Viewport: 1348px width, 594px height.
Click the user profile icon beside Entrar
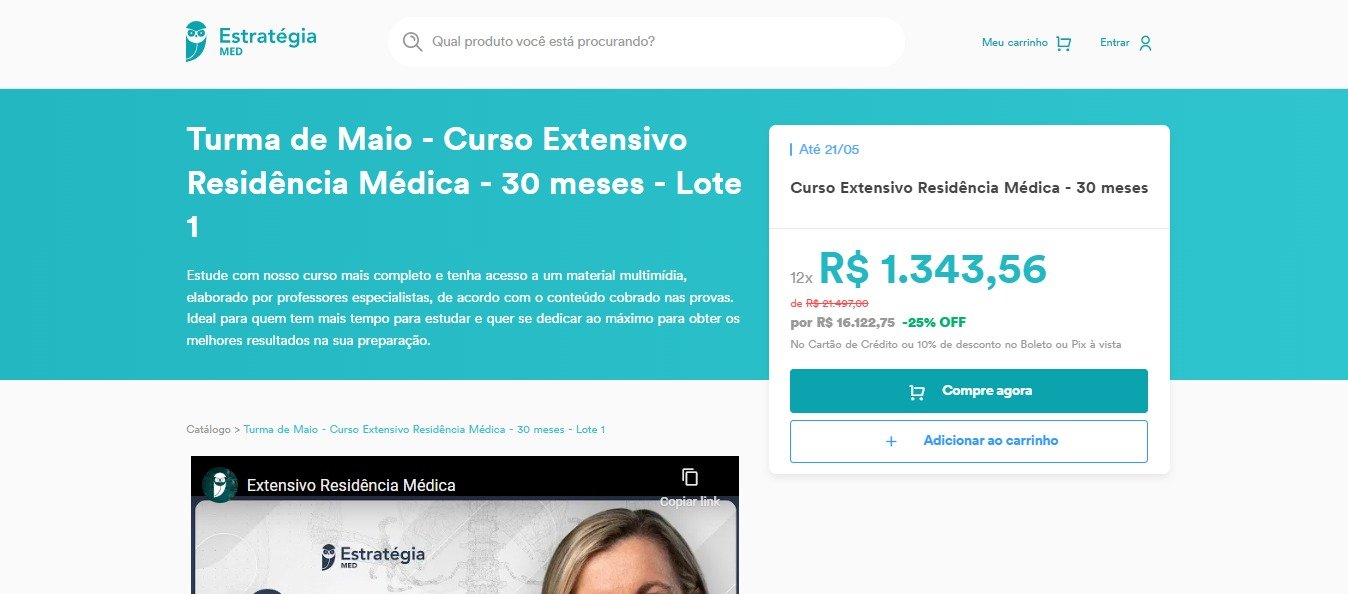1145,43
